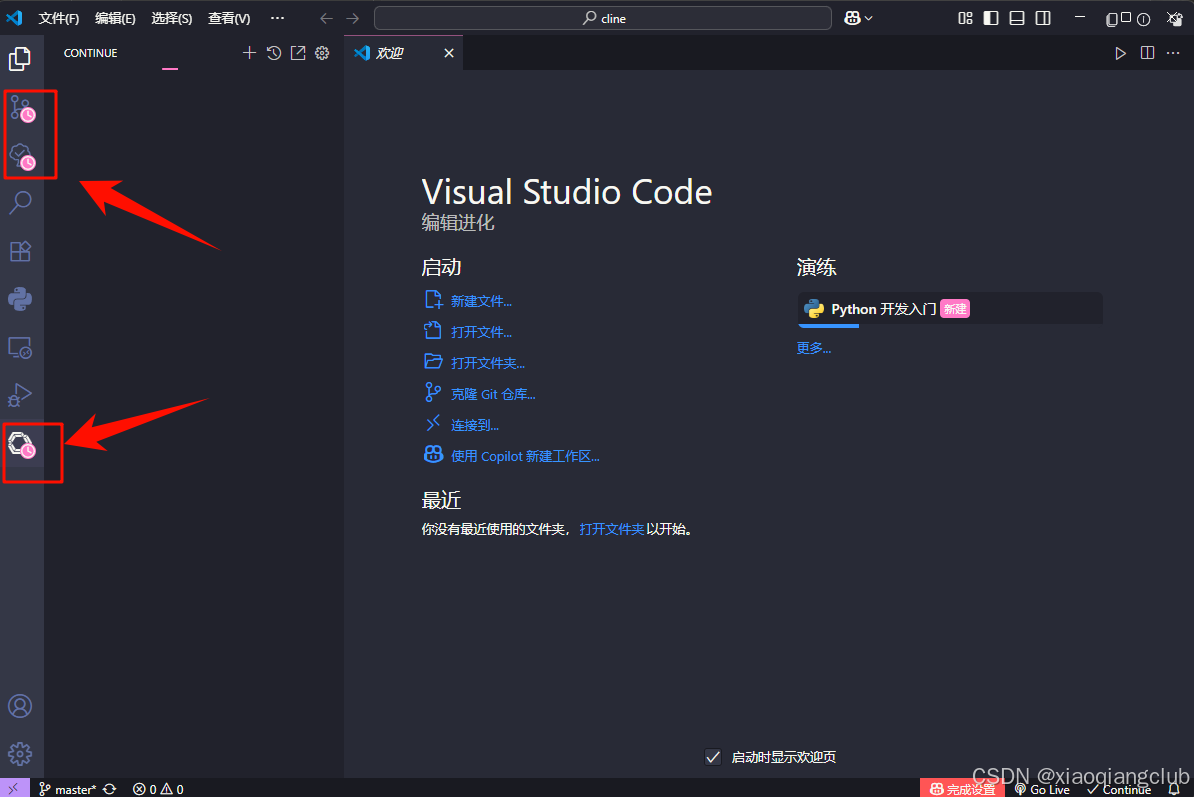
Task: Open the 编辑(E) menu
Action: pos(115,18)
